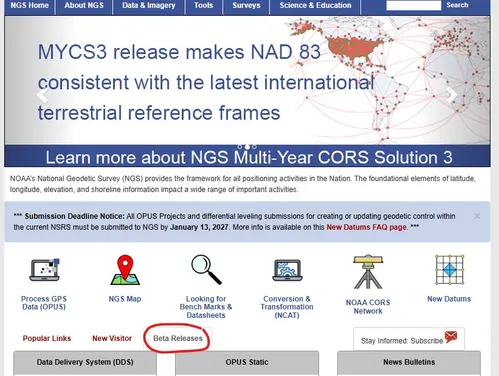Viewport: 499px width, 376px height.
Task: Click the New Datums text link
Action: coord(449,299)
